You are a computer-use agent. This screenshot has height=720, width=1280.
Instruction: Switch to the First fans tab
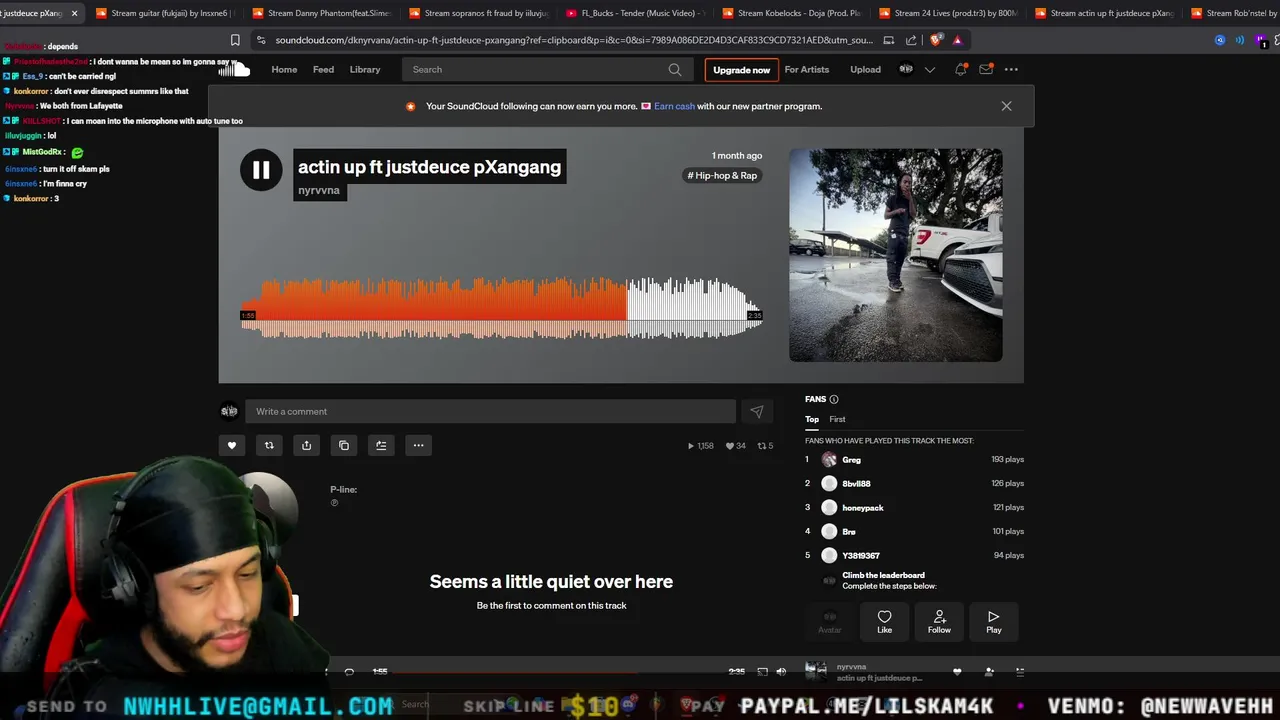pyautogui.click(x=837, y=420)
